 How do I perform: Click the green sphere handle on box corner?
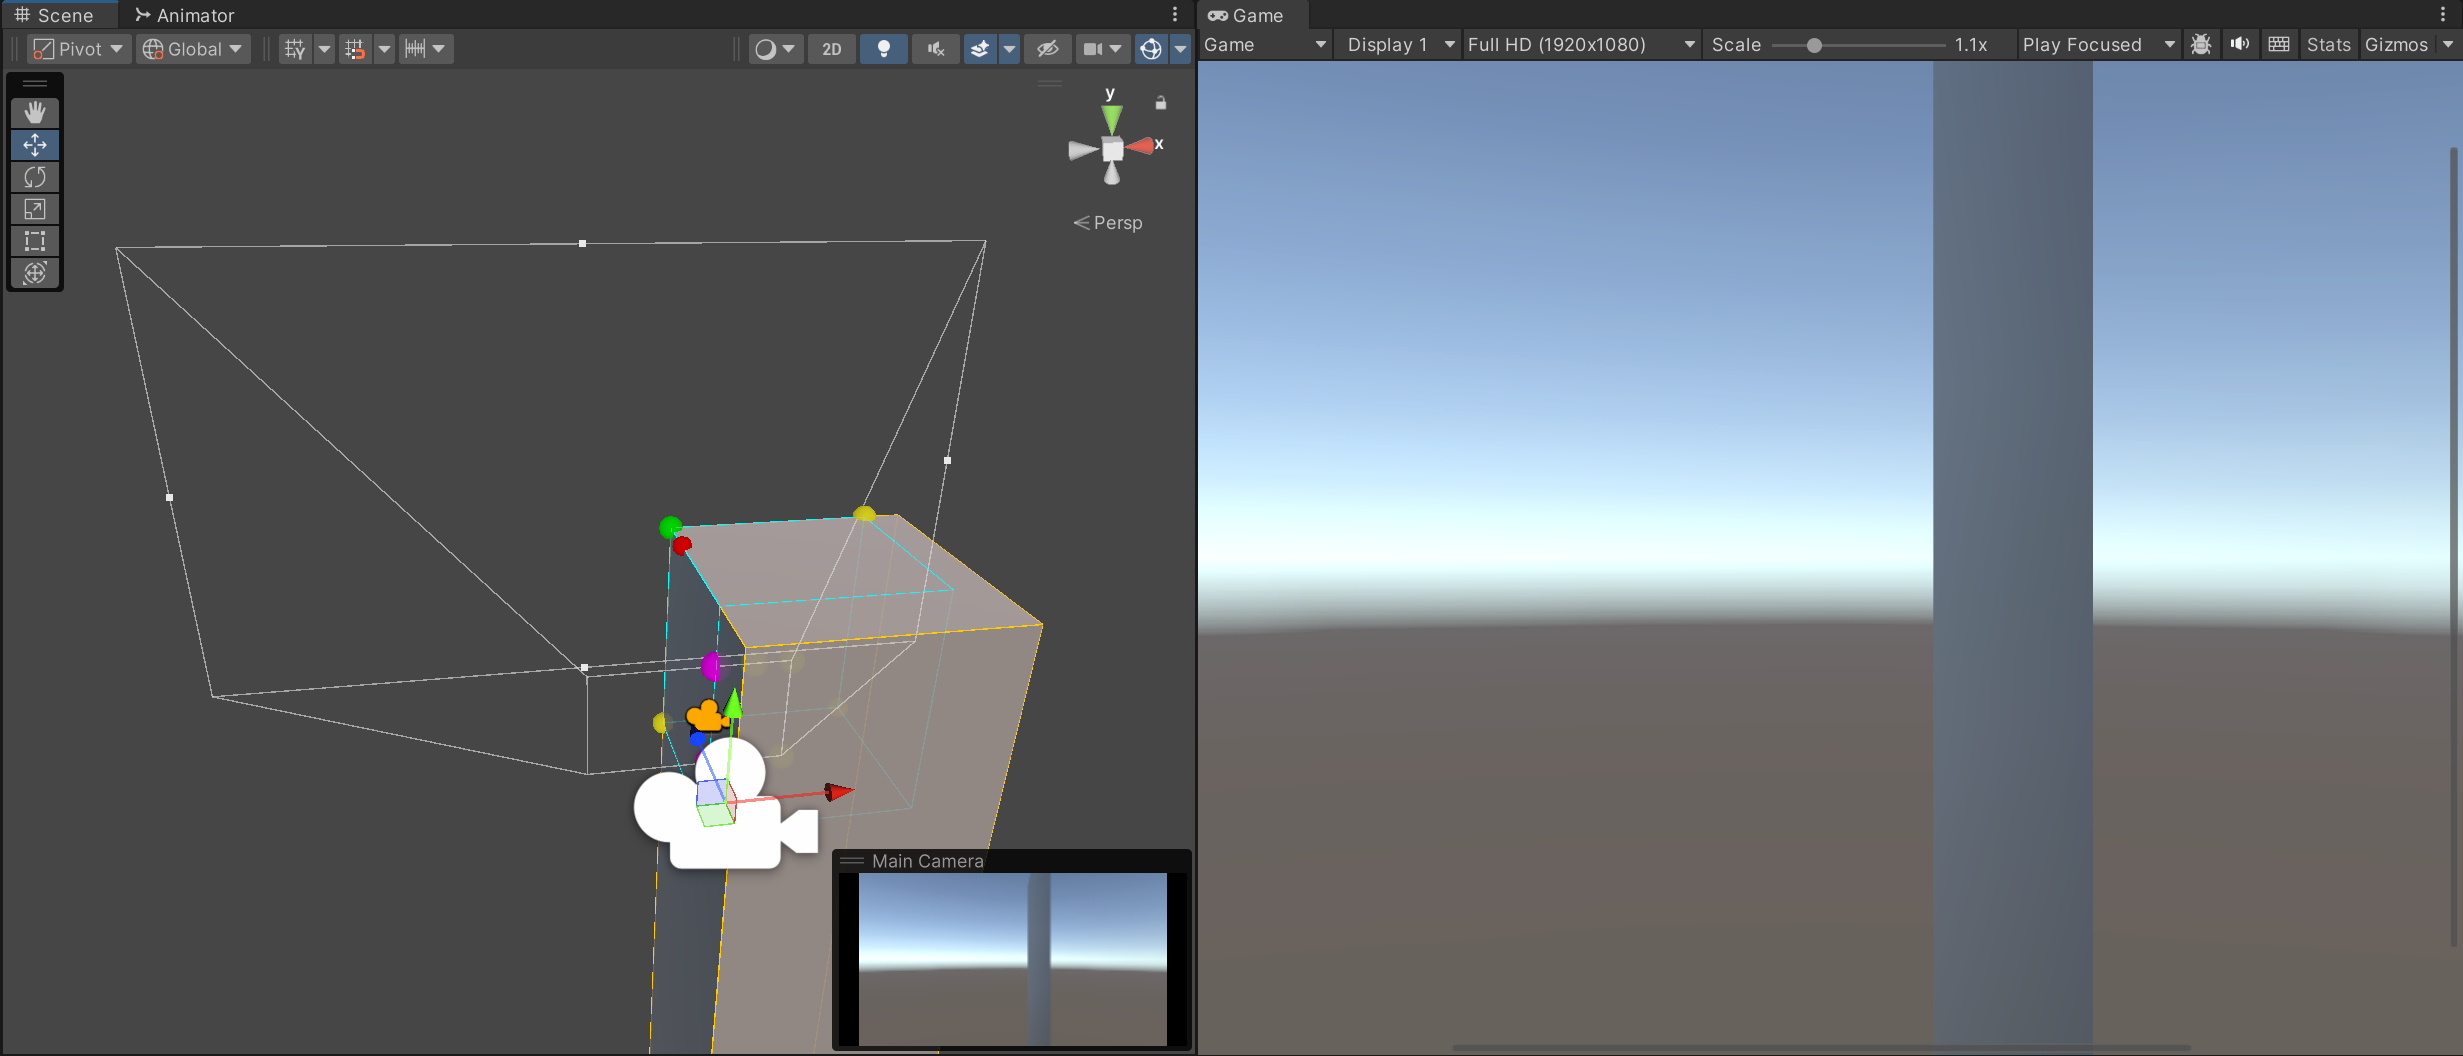[x=670, y=527]
